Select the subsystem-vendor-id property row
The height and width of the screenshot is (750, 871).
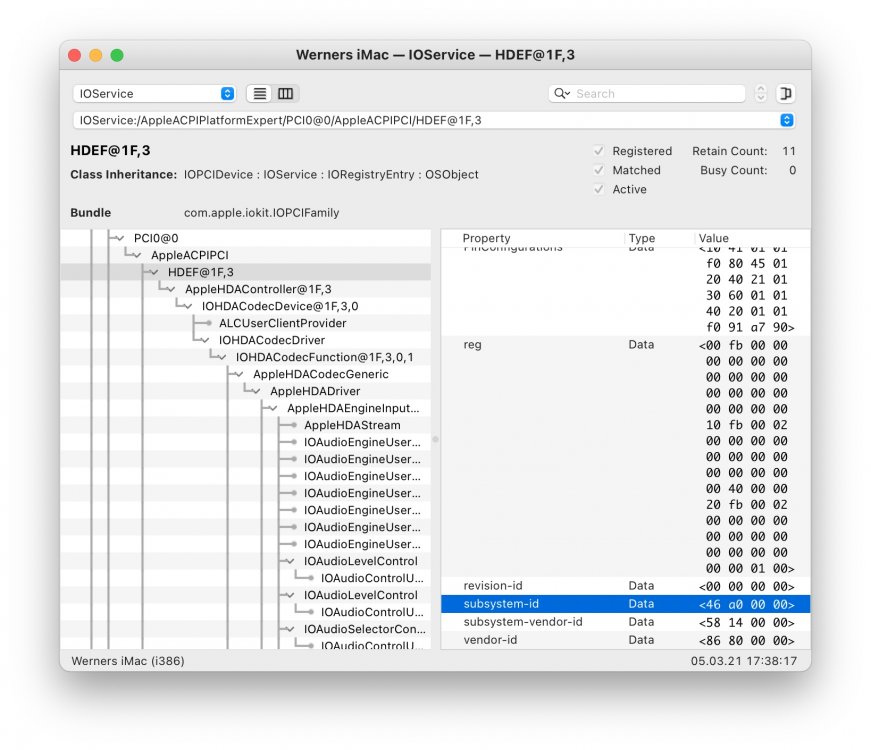[x=625, y=622]
